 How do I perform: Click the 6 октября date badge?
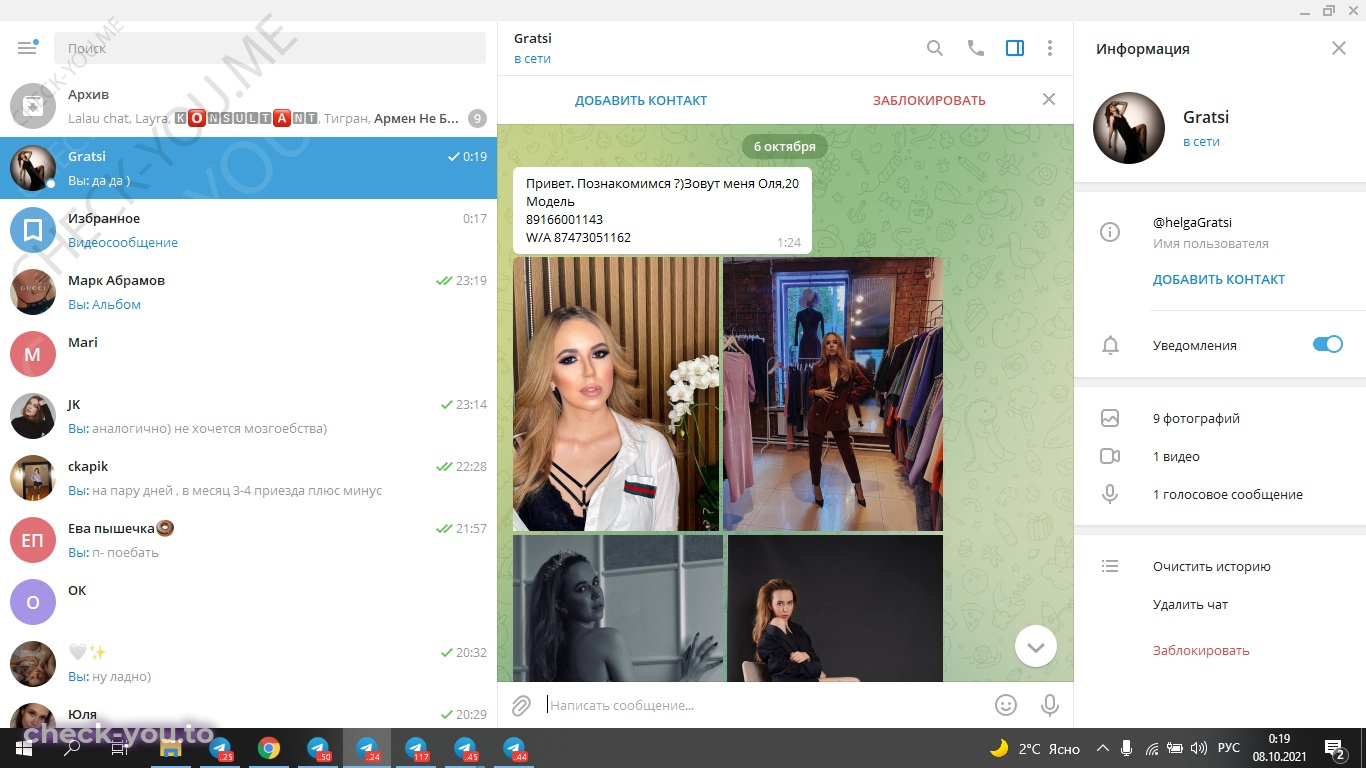[x=785, y=146]
